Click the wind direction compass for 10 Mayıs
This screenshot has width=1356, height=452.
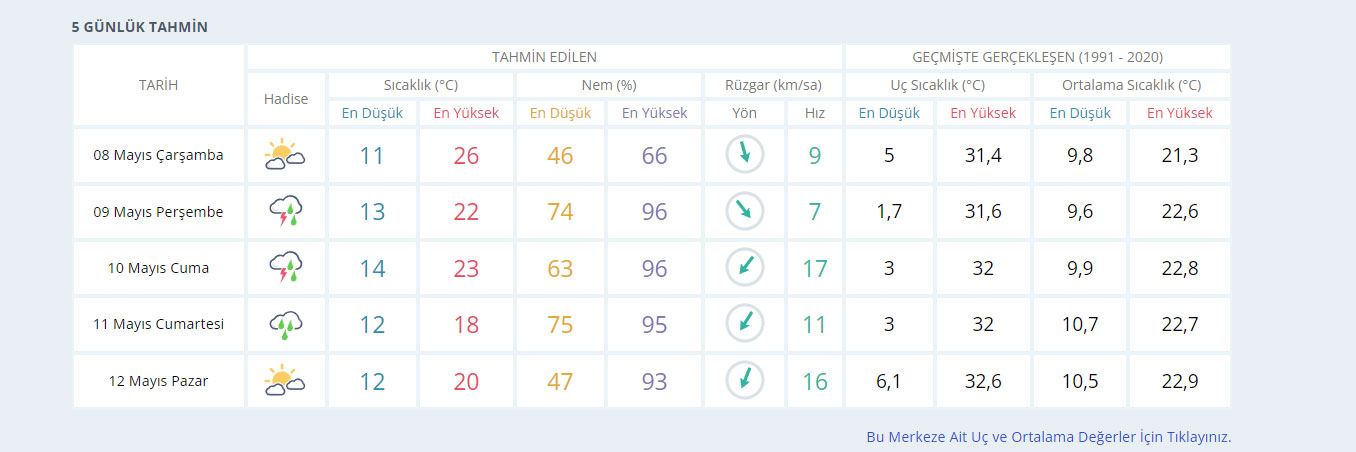pos(744,268)
